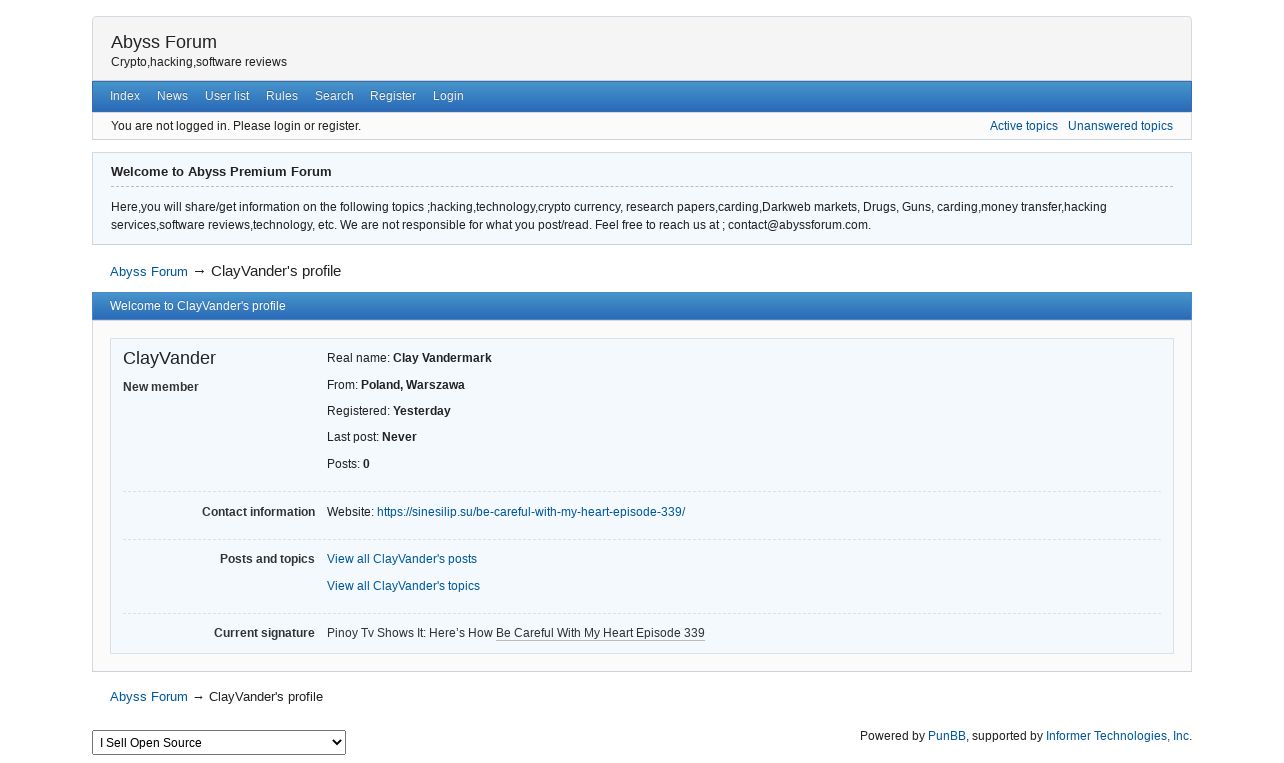Open the User list
The height and width of the screenshot is (763, 1284).
(x=227, y=96)
